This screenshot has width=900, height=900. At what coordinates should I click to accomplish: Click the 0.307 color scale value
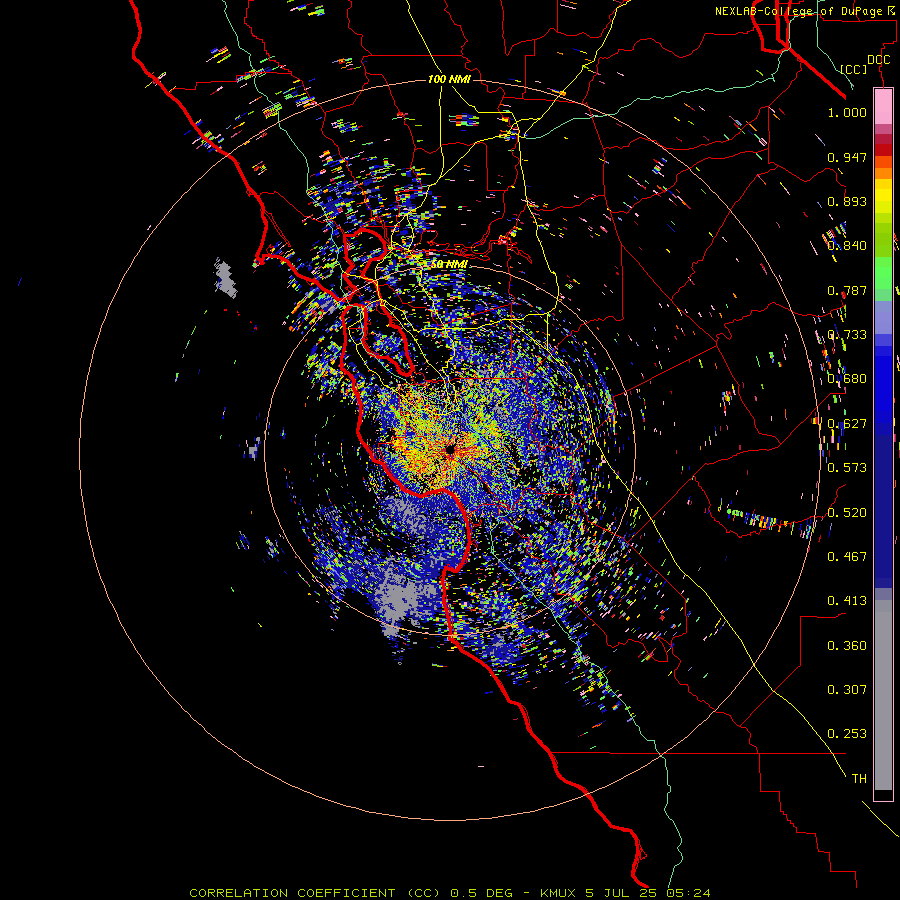coord(847,690)
